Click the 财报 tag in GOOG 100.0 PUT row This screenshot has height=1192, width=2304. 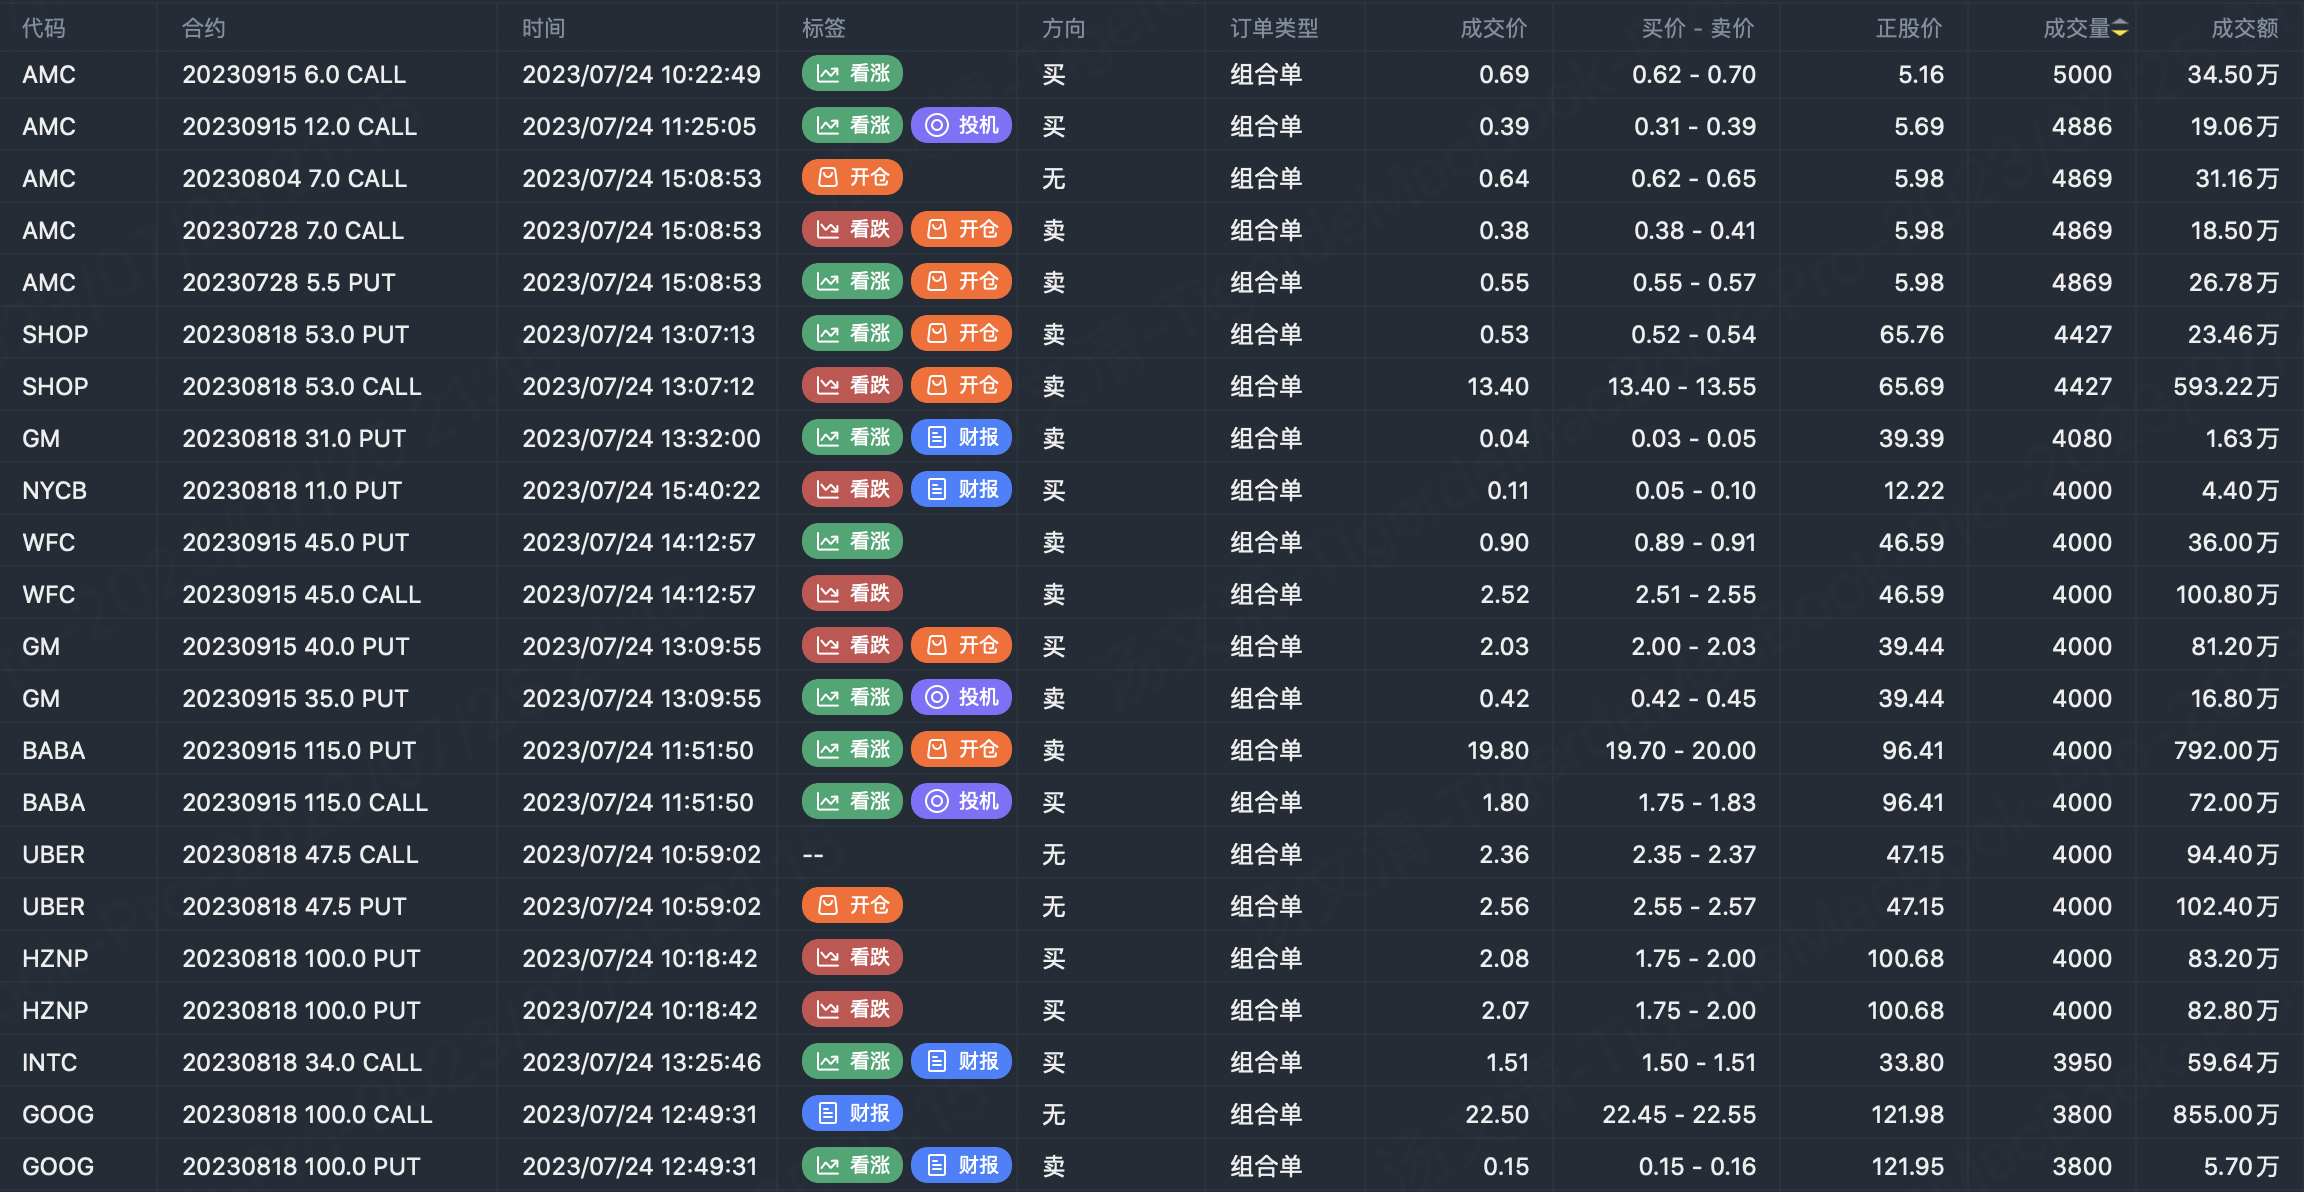point(962,1165)
